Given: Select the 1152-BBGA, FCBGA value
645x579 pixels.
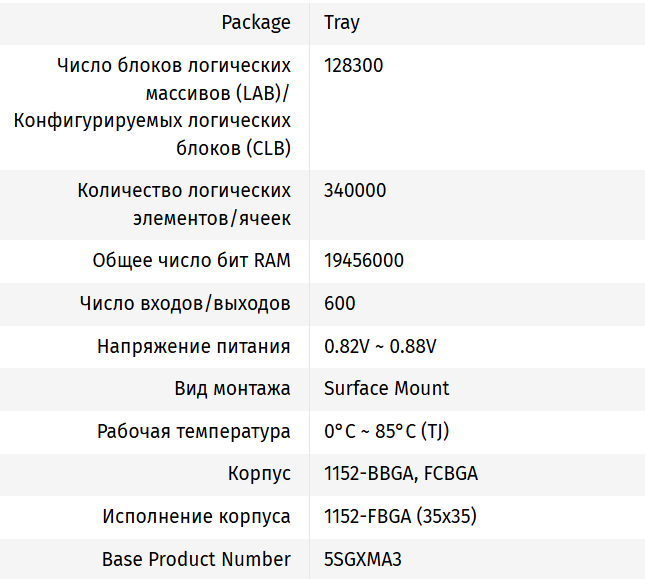Looking at the screenshot, I should [401, 474].
